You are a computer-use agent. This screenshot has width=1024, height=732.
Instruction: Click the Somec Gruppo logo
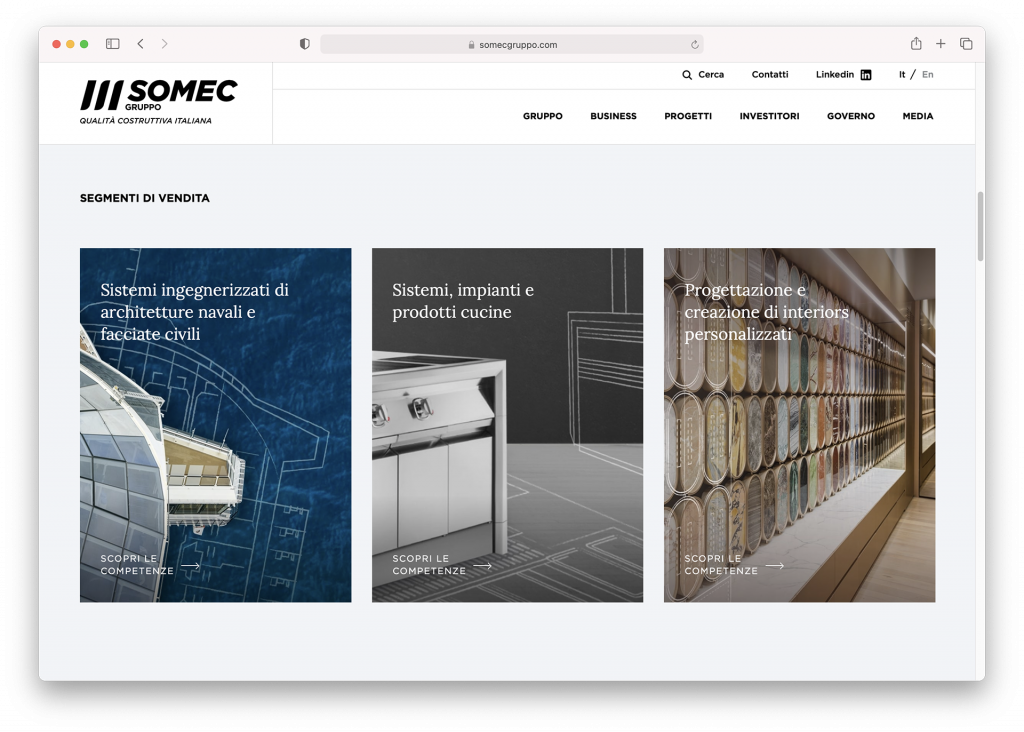tap(159, 102)
